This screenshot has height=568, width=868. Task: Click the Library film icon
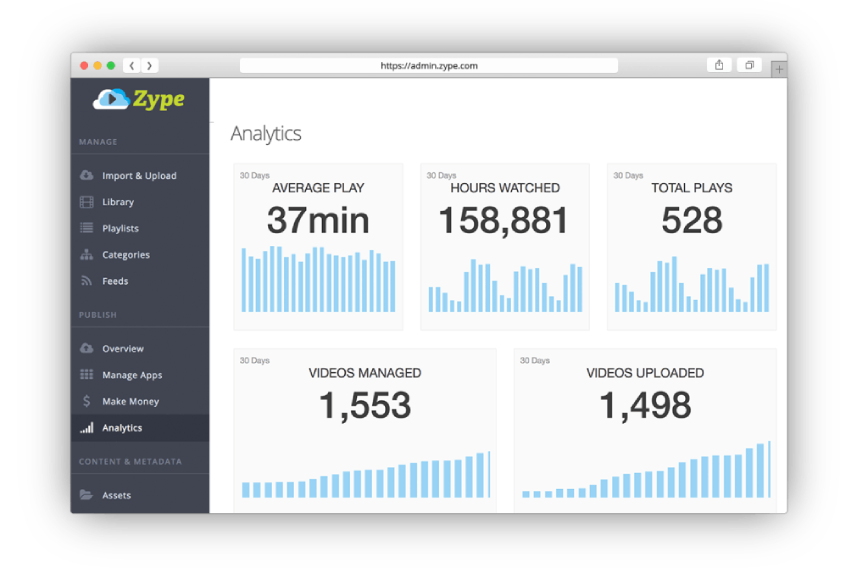[x=87, y=202]
